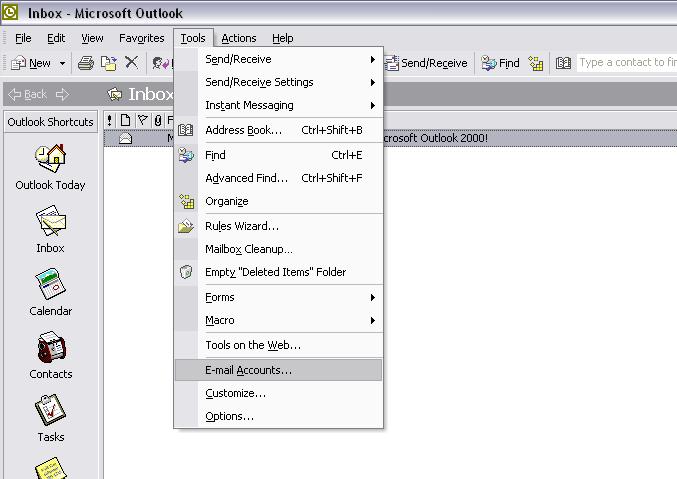Click the contact search input field
This screenshot has width=677, height=479.
coord(627,63)
